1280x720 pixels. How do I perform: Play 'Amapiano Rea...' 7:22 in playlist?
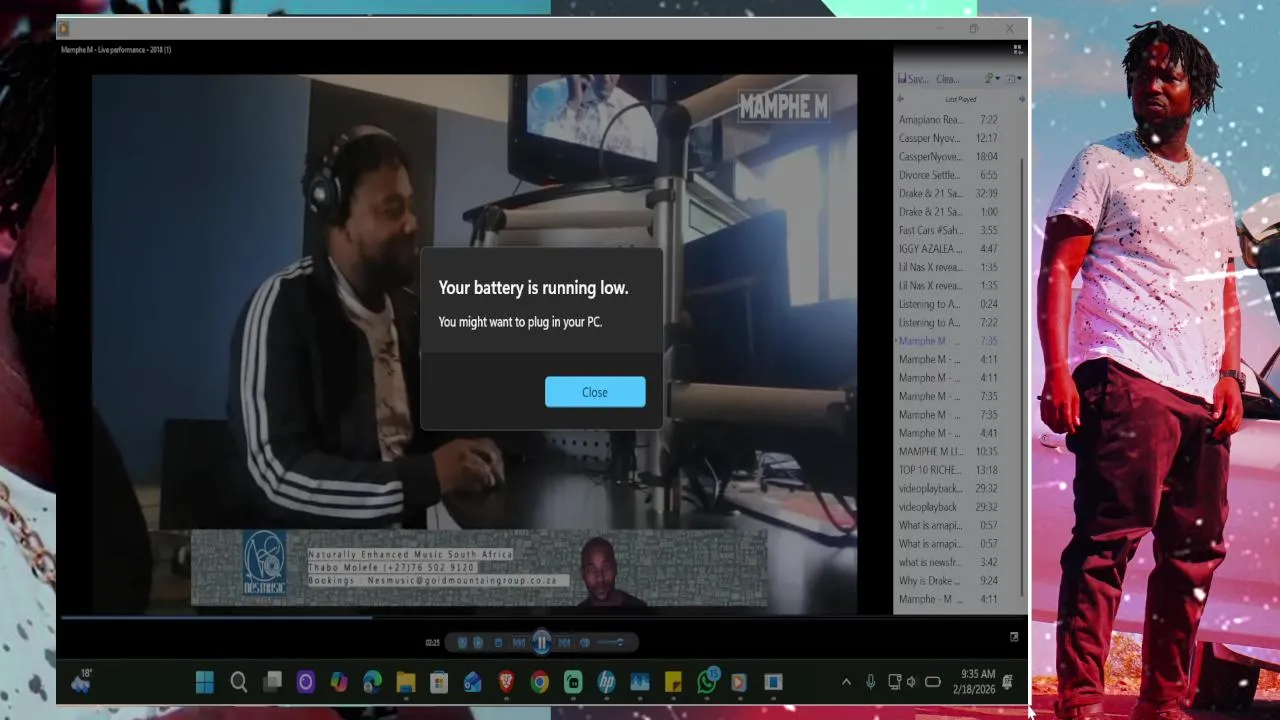pos(948,120)
